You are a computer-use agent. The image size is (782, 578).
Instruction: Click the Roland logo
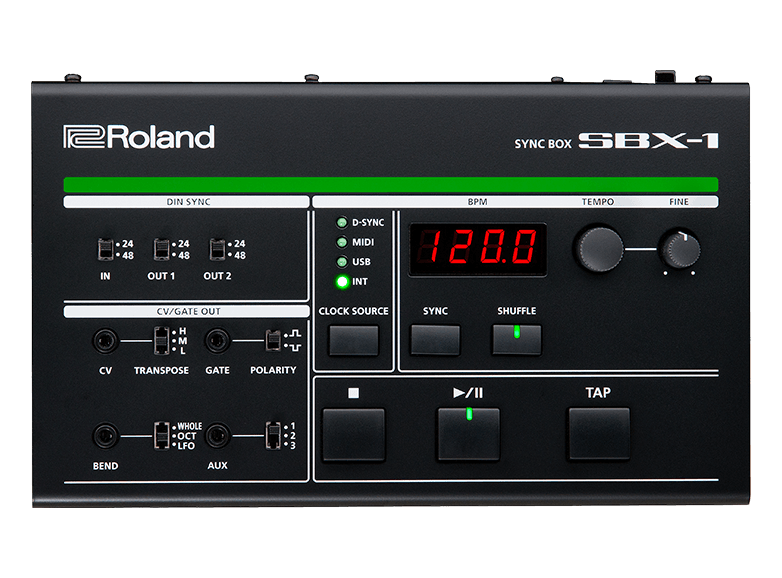point(139,137)
